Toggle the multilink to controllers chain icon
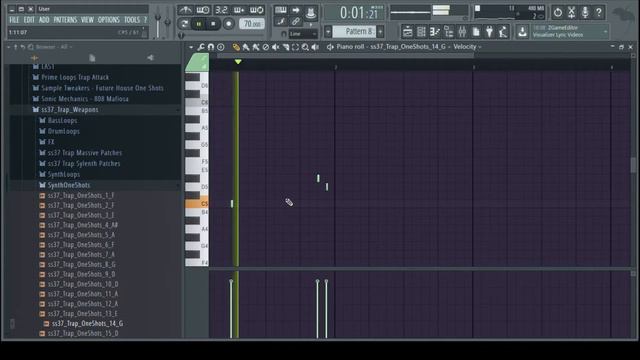The image size is (640, 360). [296, 22]
